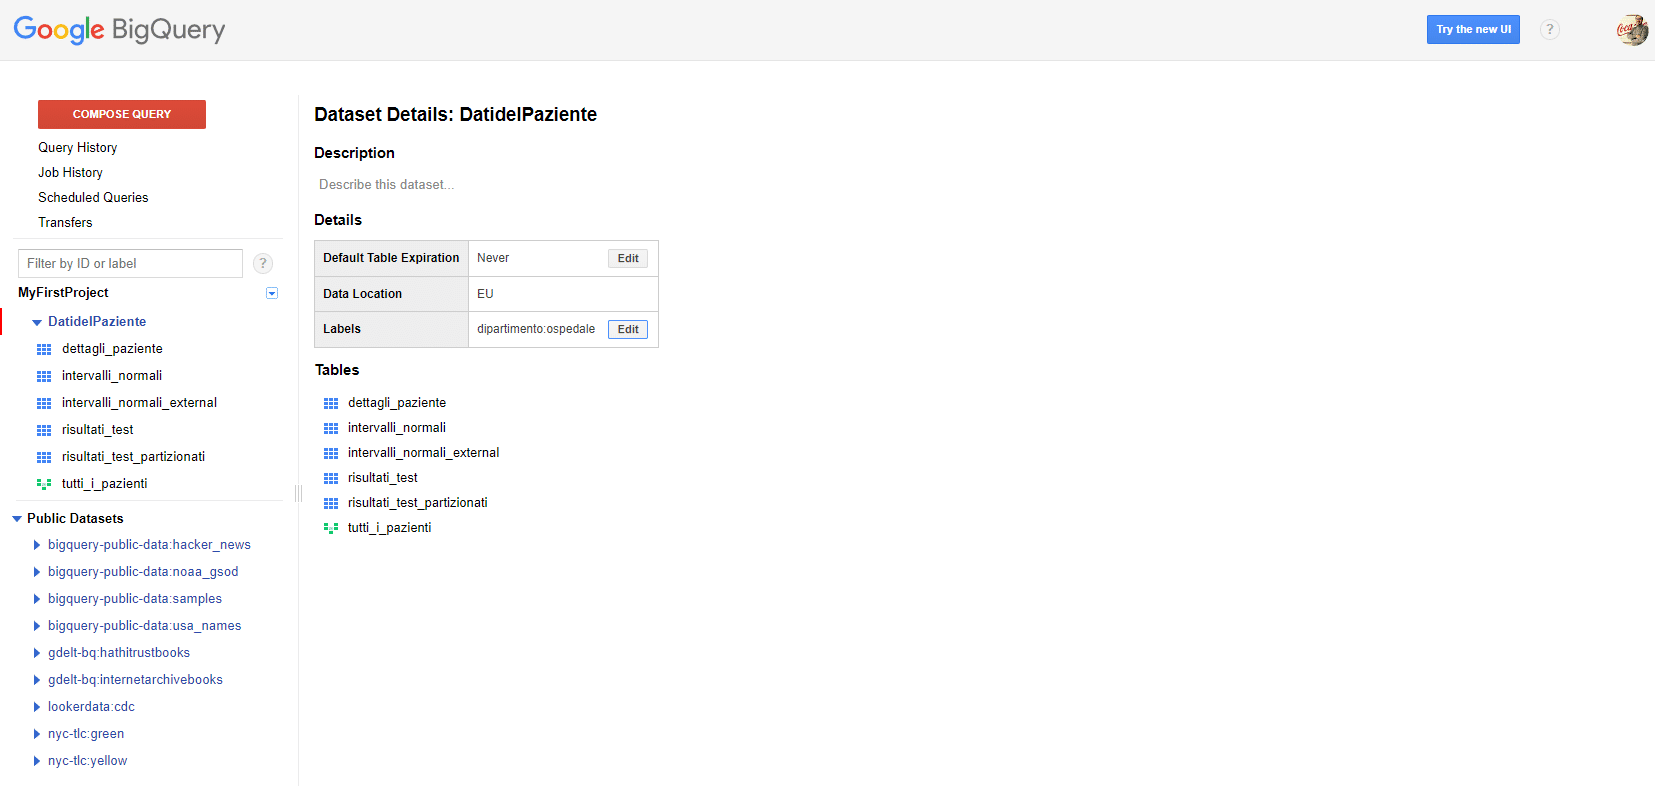Collapse the Public Datasets section
Image resolution: width=1655 pixels, height=786 pixels.
(x=17, y=519)
